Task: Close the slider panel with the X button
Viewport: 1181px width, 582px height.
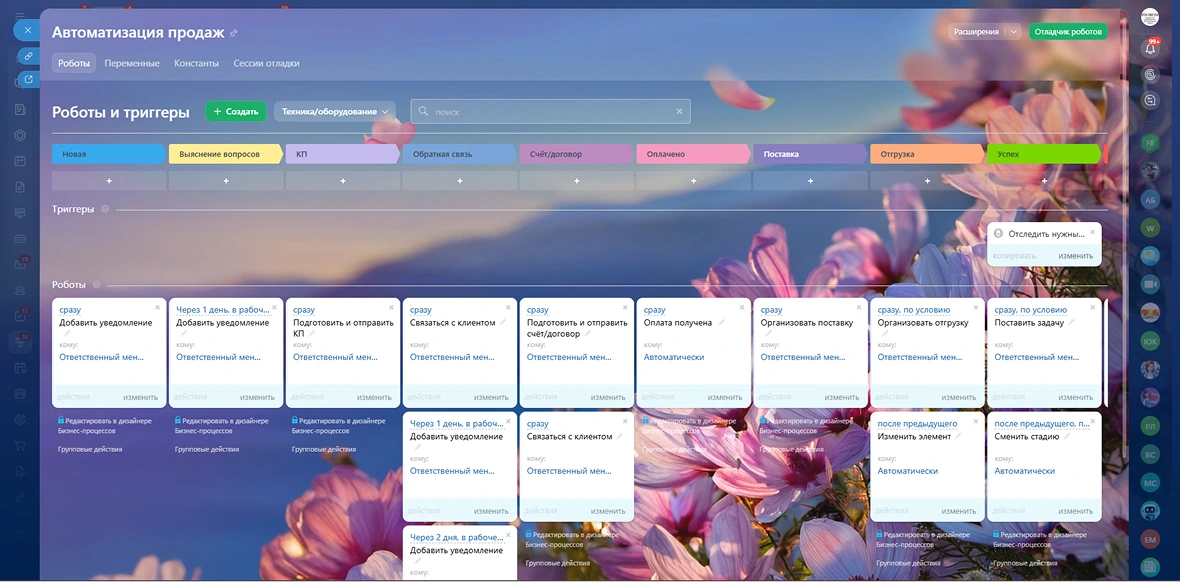Action: tap(28, 30)
